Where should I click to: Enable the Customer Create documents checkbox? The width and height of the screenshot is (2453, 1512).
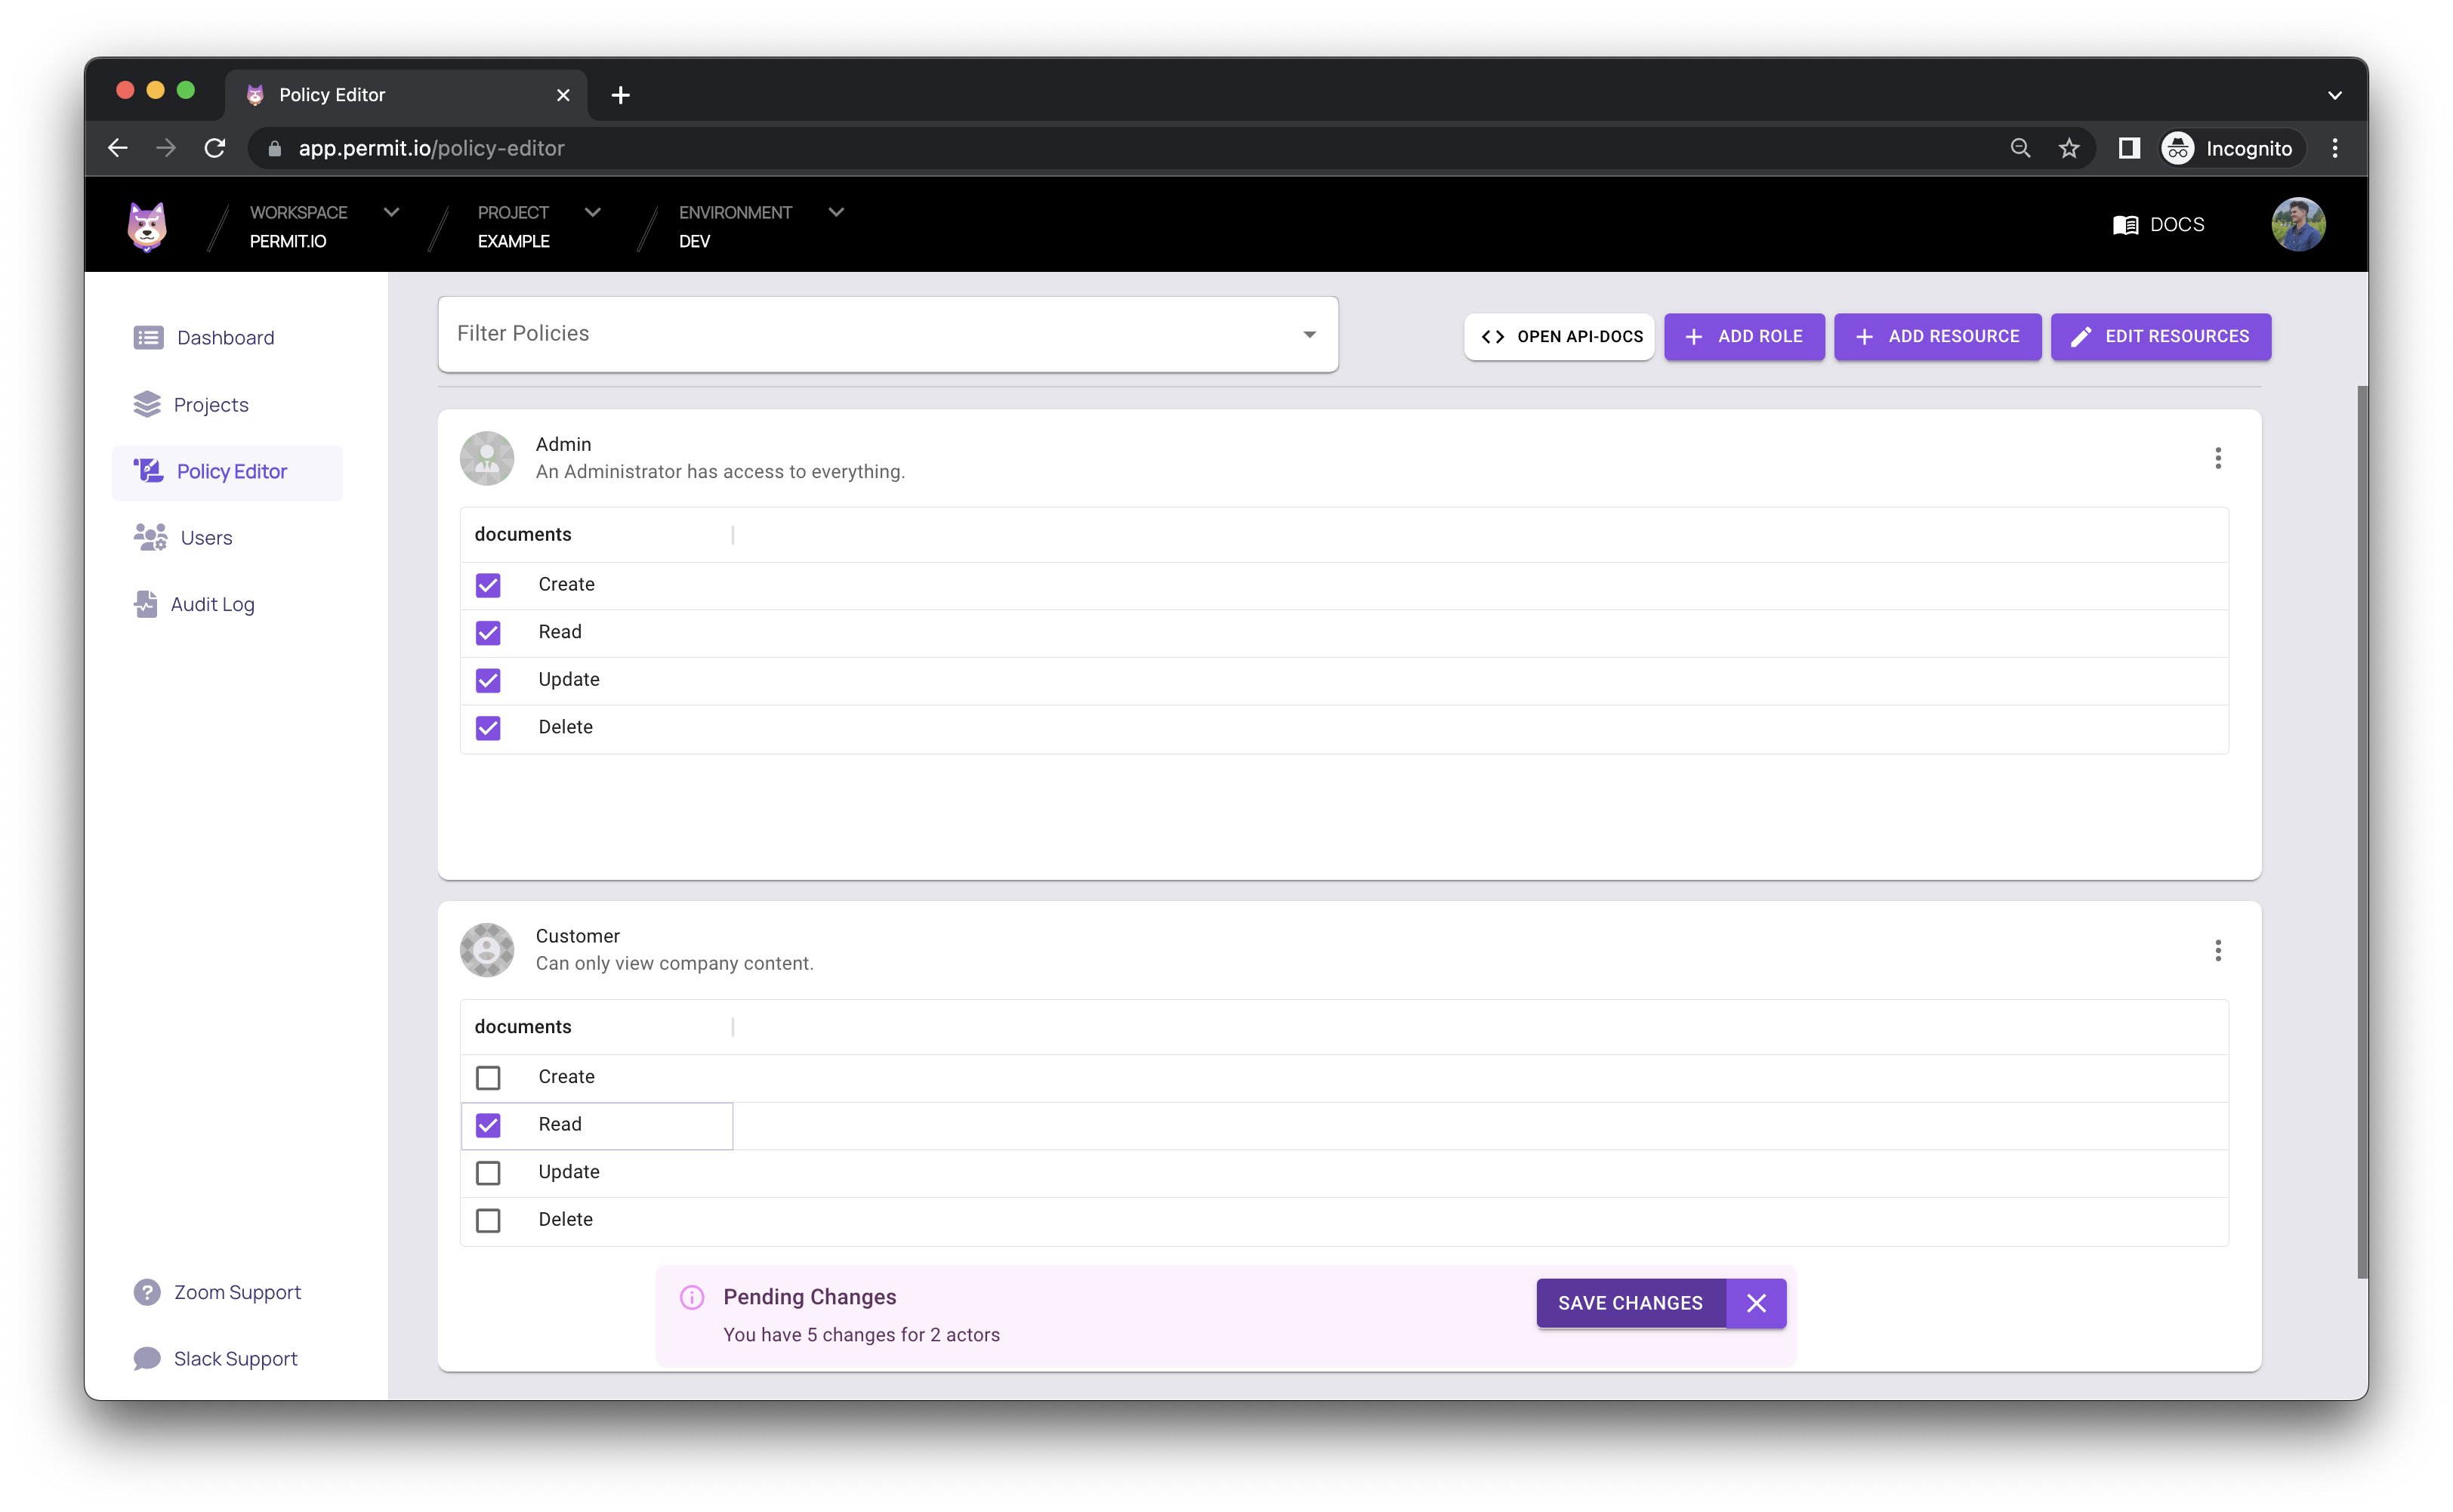[487, 1075]
